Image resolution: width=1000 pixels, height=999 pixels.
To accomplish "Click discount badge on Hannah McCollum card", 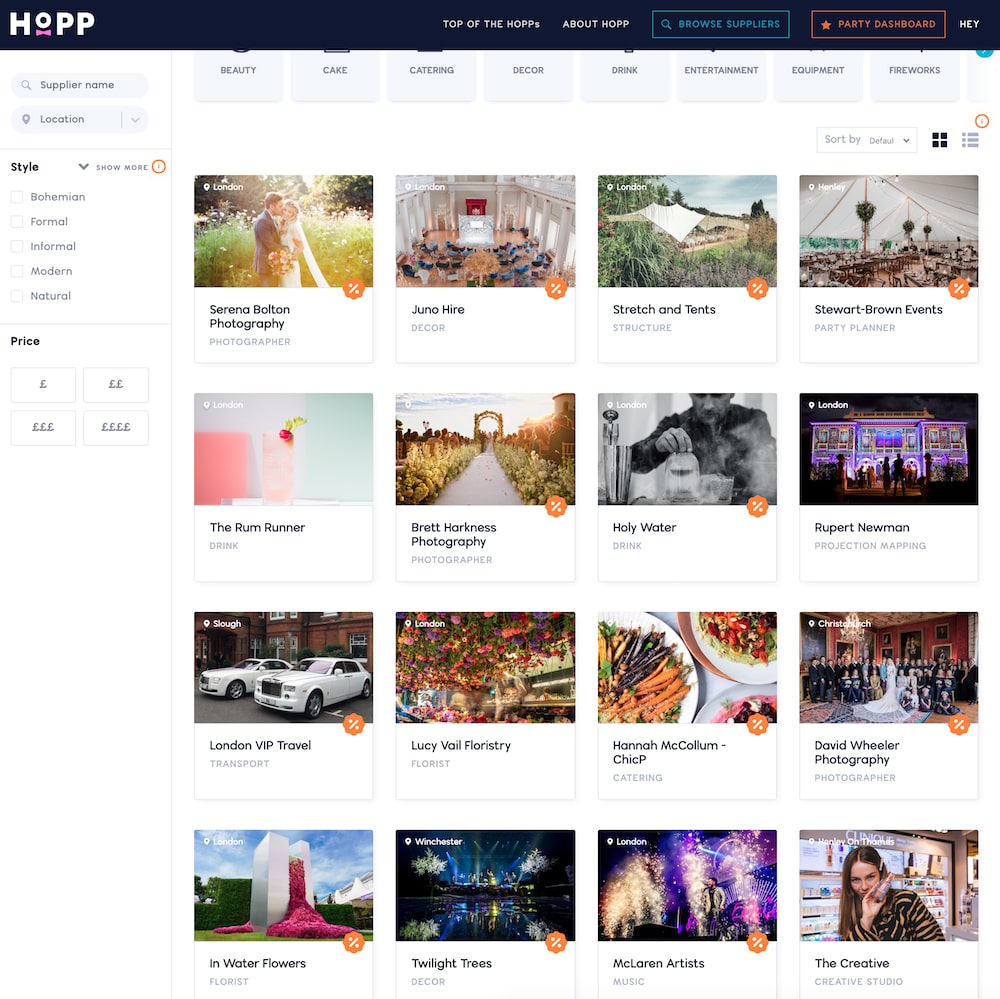I will pos(757,725).
